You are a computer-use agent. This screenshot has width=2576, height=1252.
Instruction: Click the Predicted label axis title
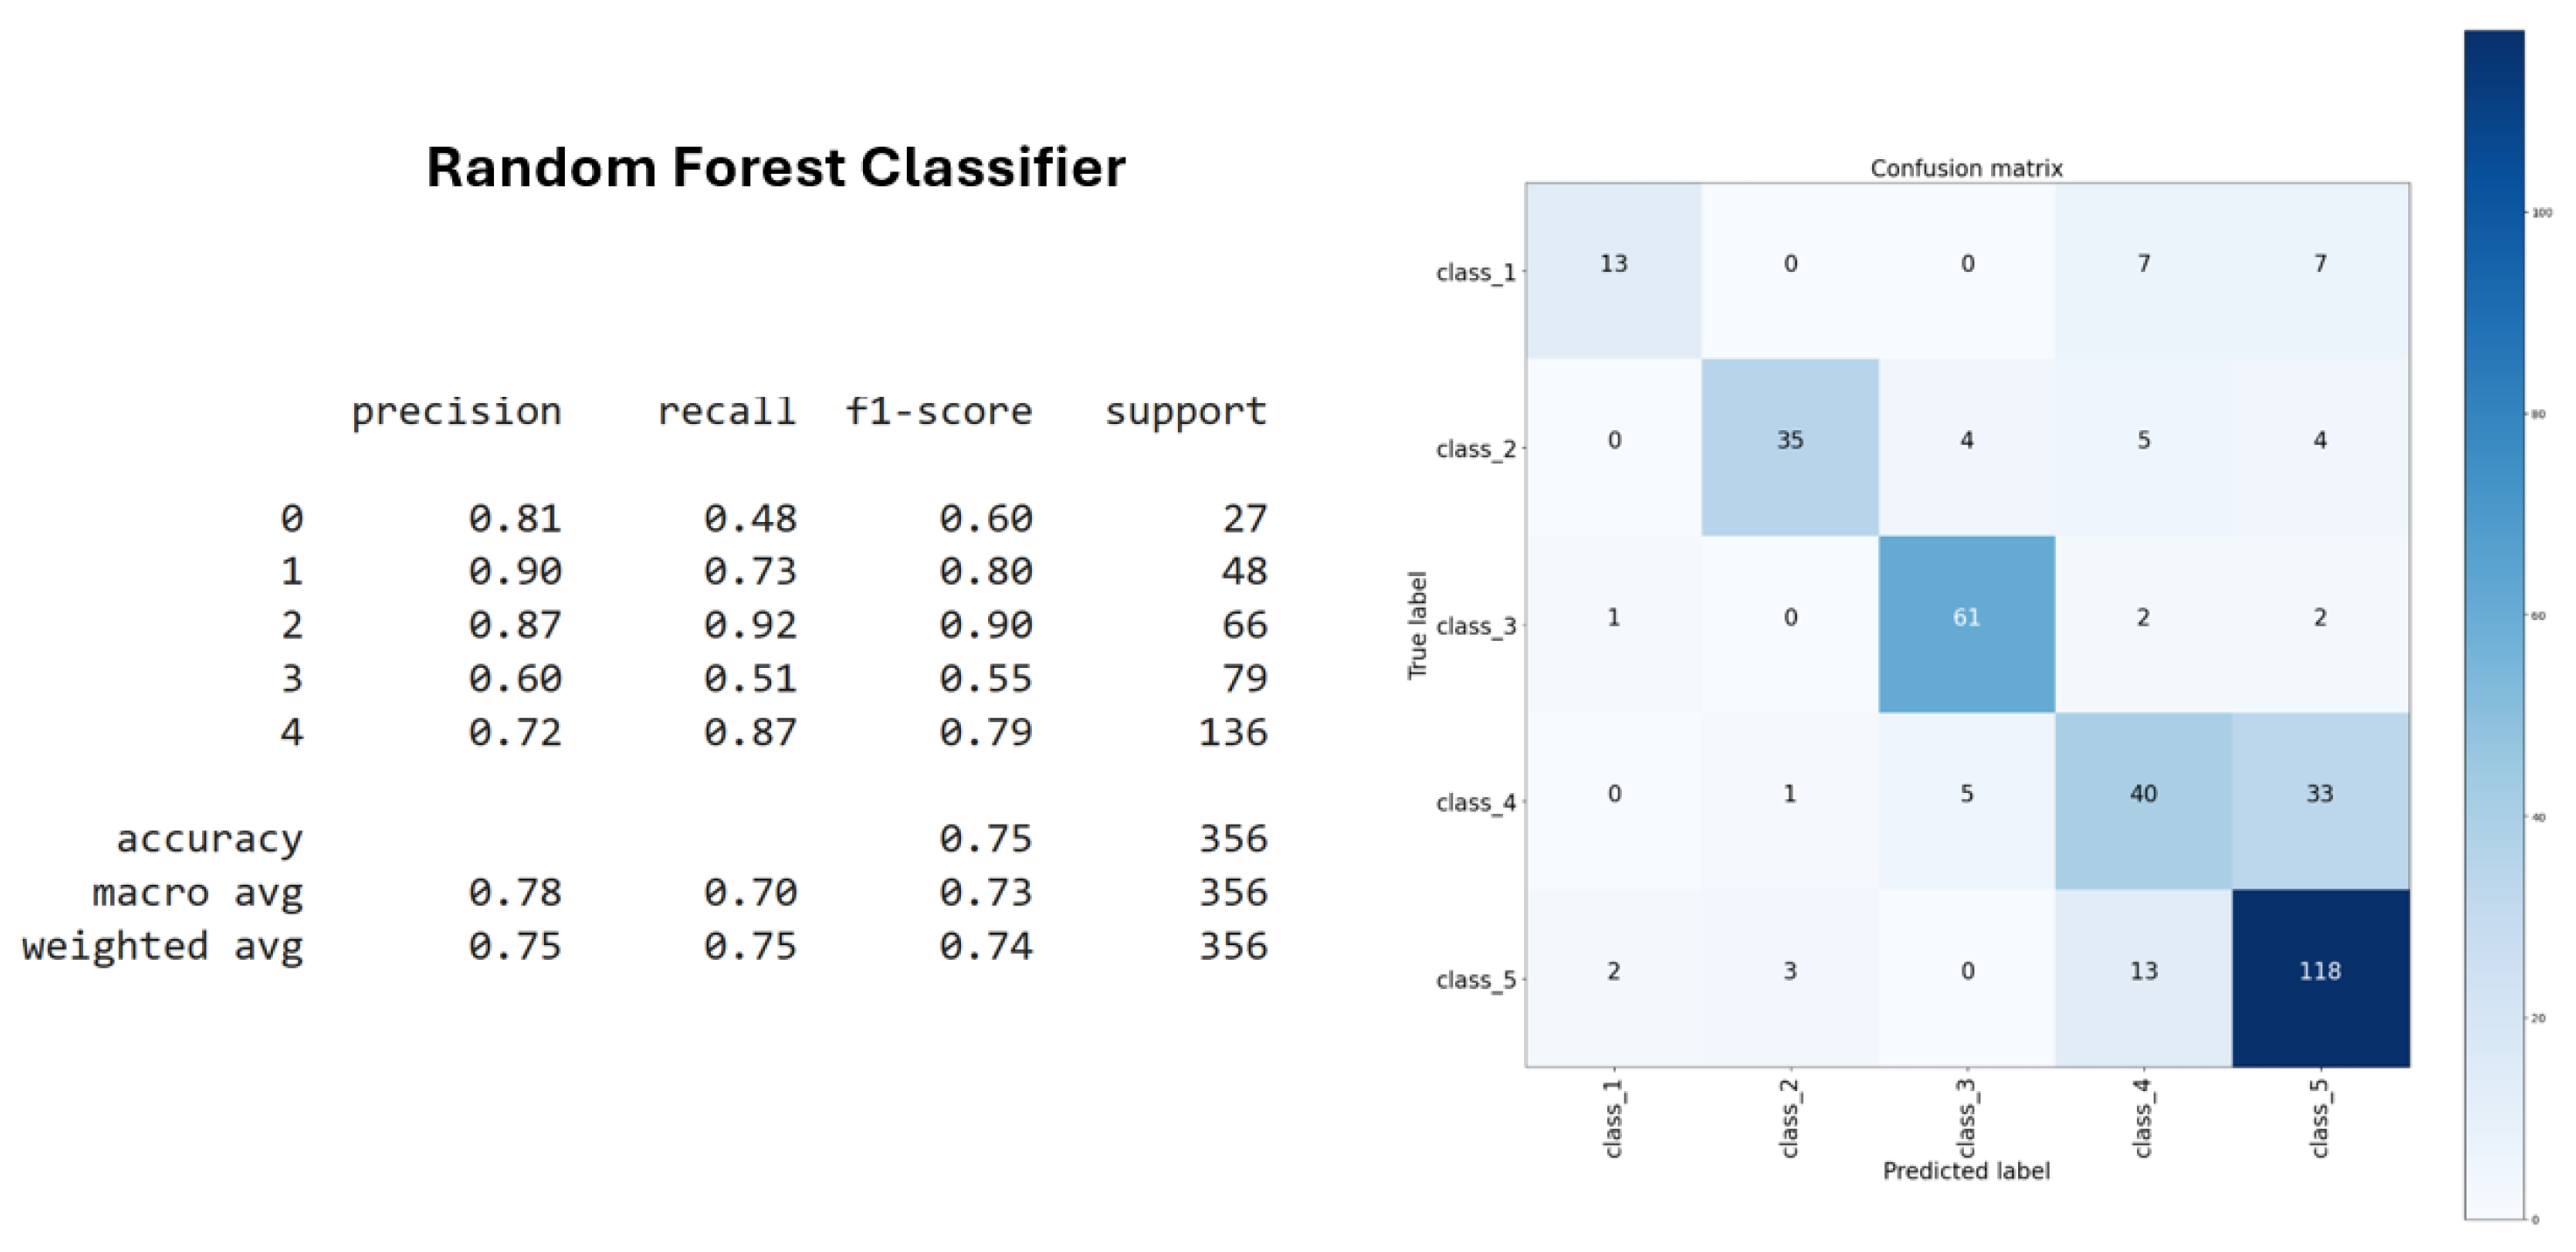(x=1966, y=1171)
